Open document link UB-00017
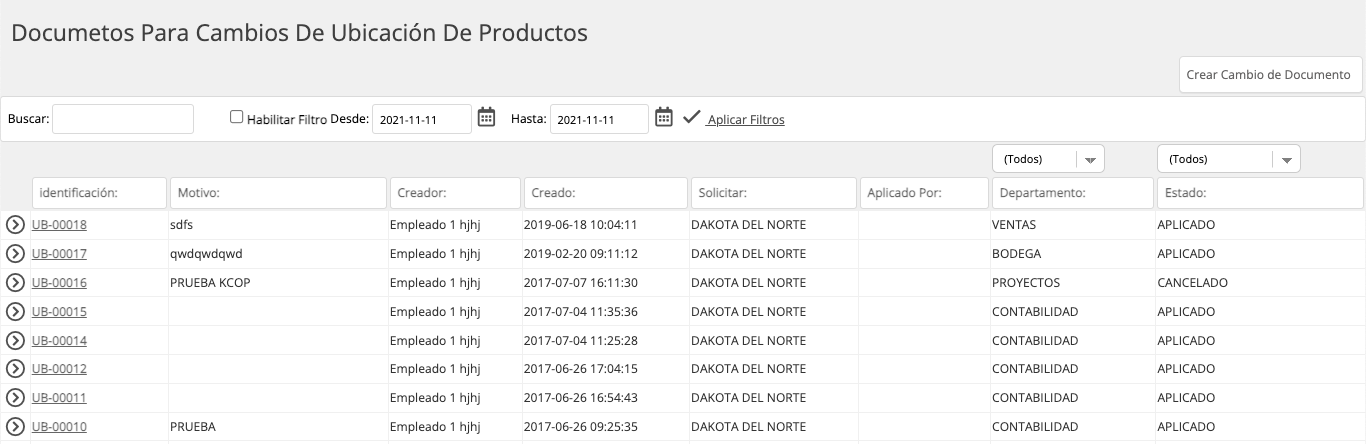This screenshot has width=1366, height=444. (59, 254)
